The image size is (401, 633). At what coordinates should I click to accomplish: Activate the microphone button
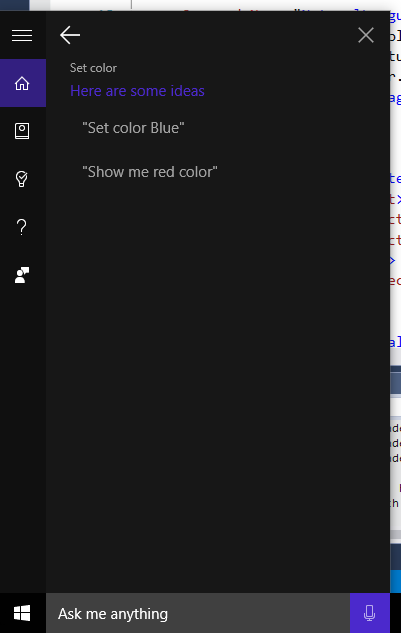pos(370,613)
